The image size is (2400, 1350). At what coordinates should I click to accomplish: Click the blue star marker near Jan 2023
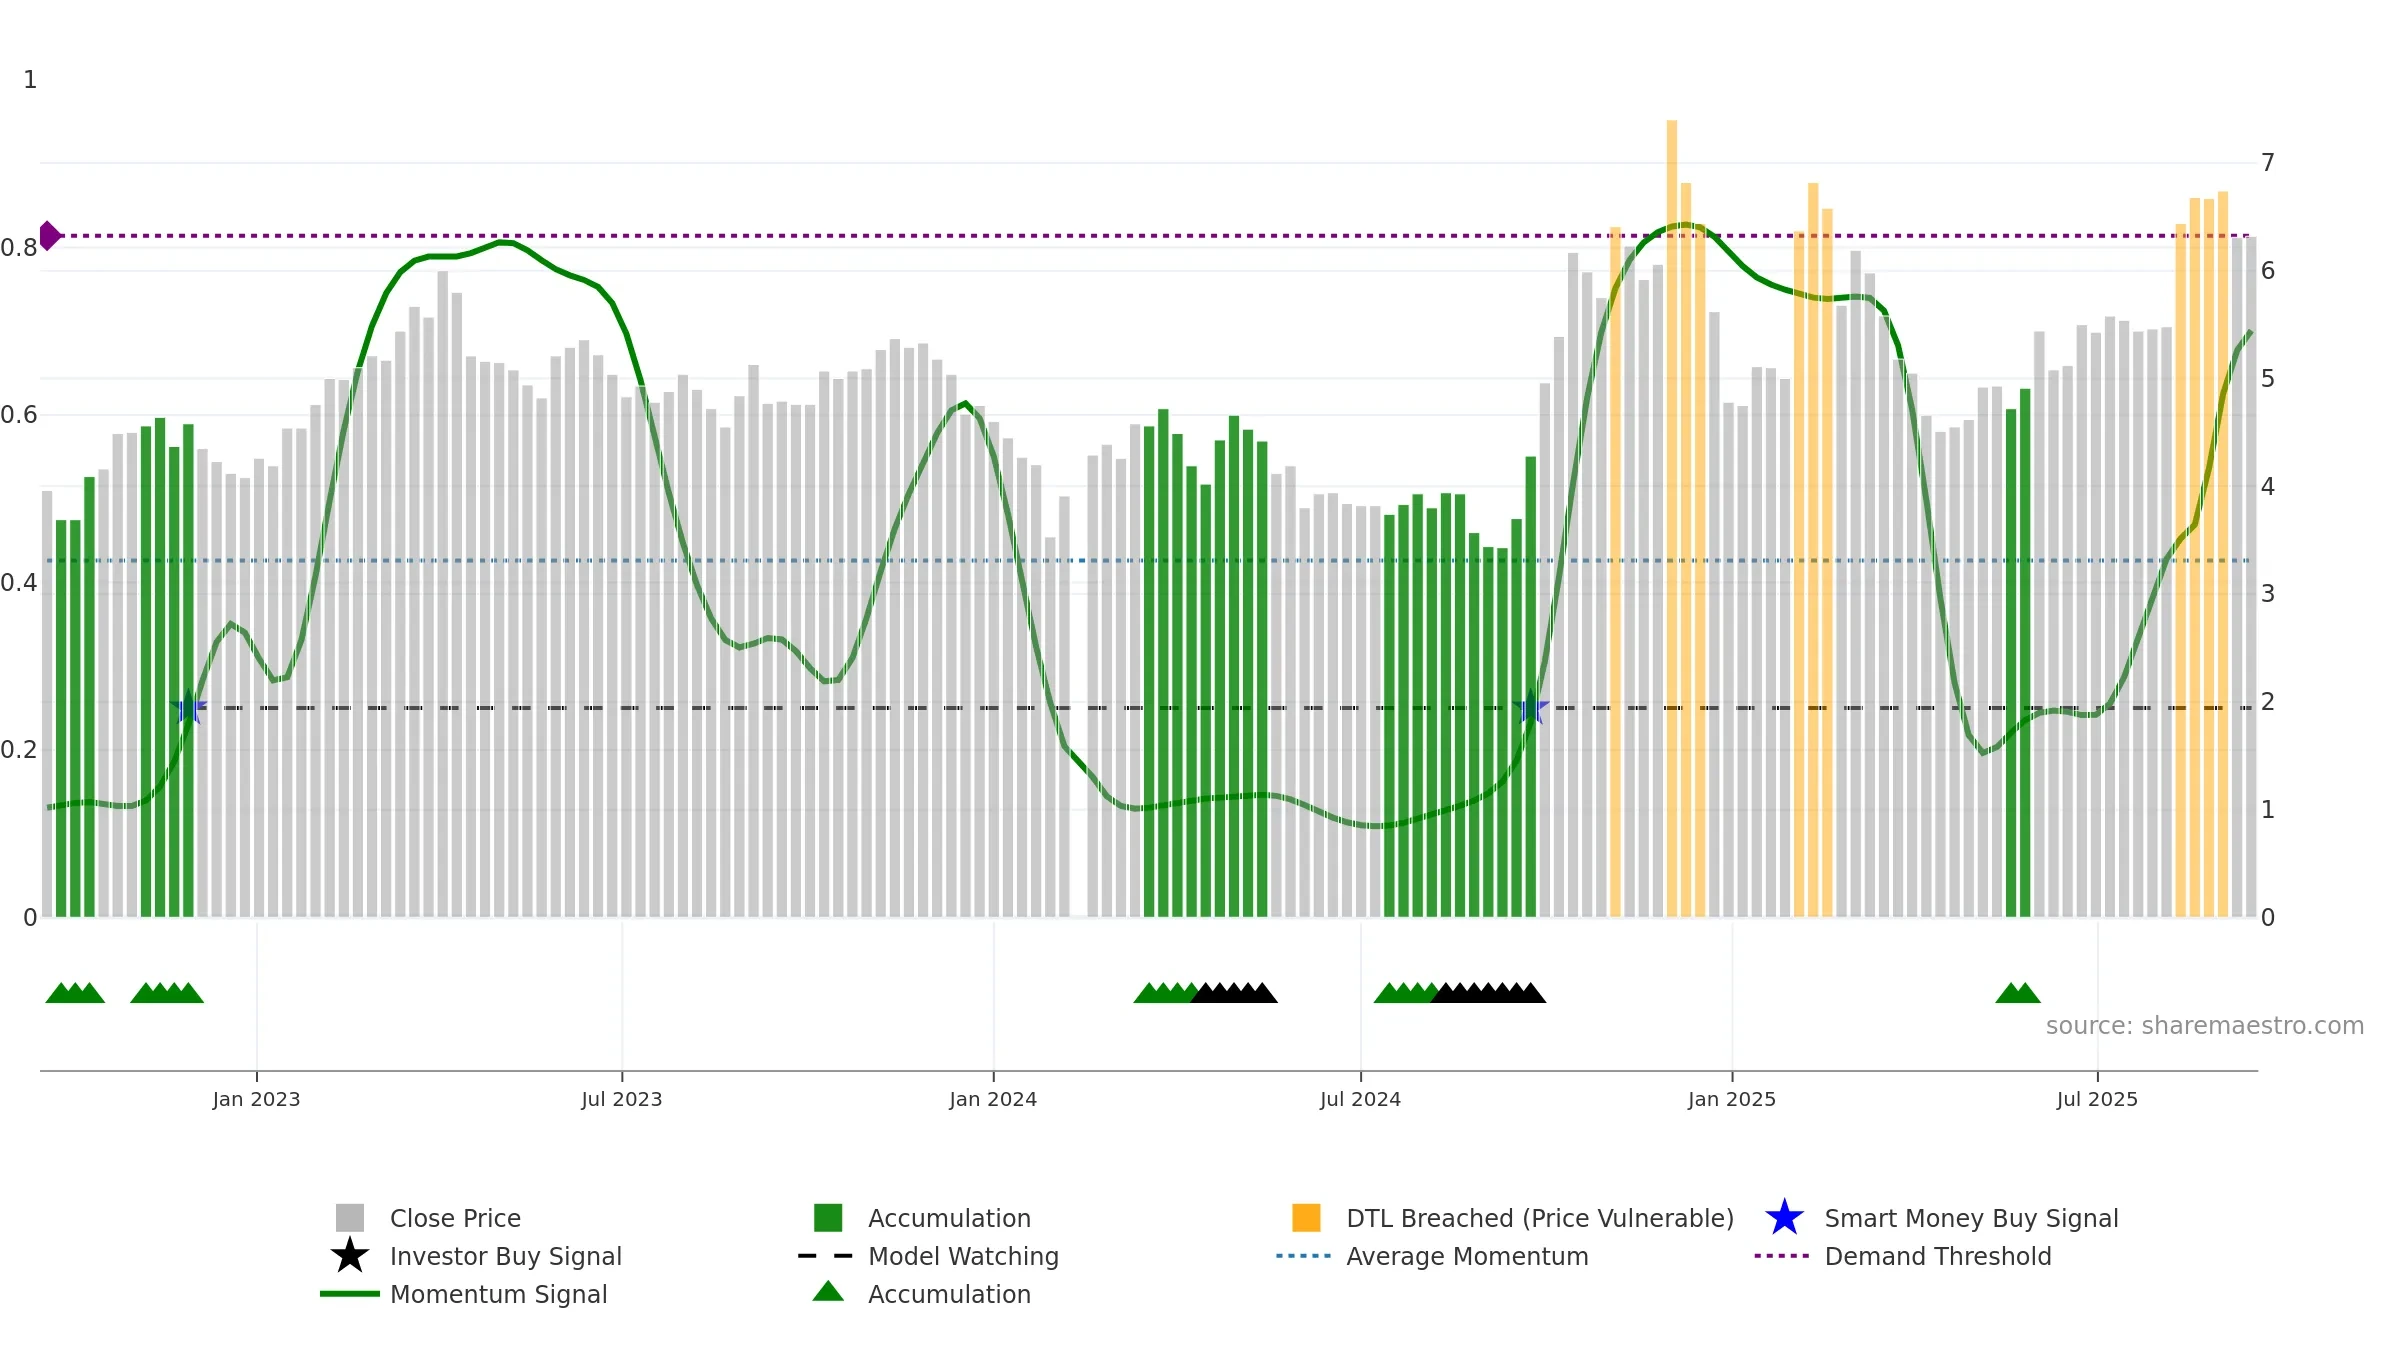pos(188,708)
